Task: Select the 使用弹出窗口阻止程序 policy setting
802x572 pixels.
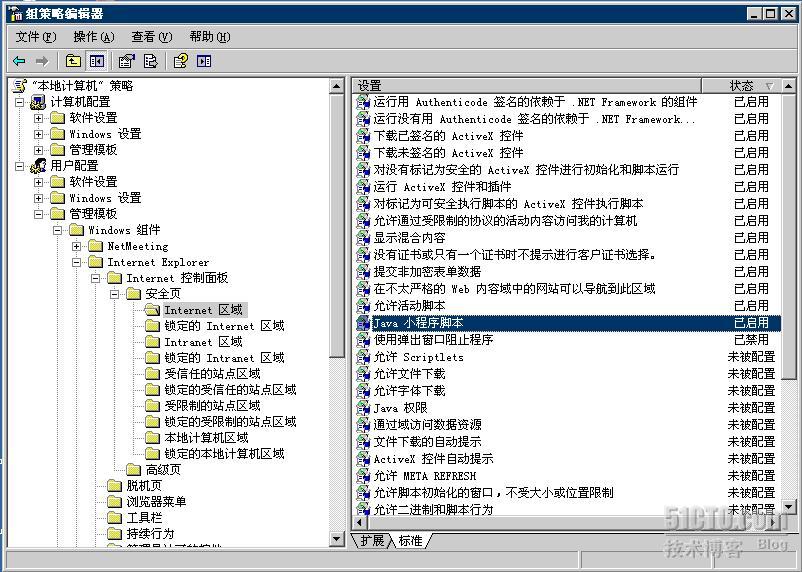Action: pos(433,340)
